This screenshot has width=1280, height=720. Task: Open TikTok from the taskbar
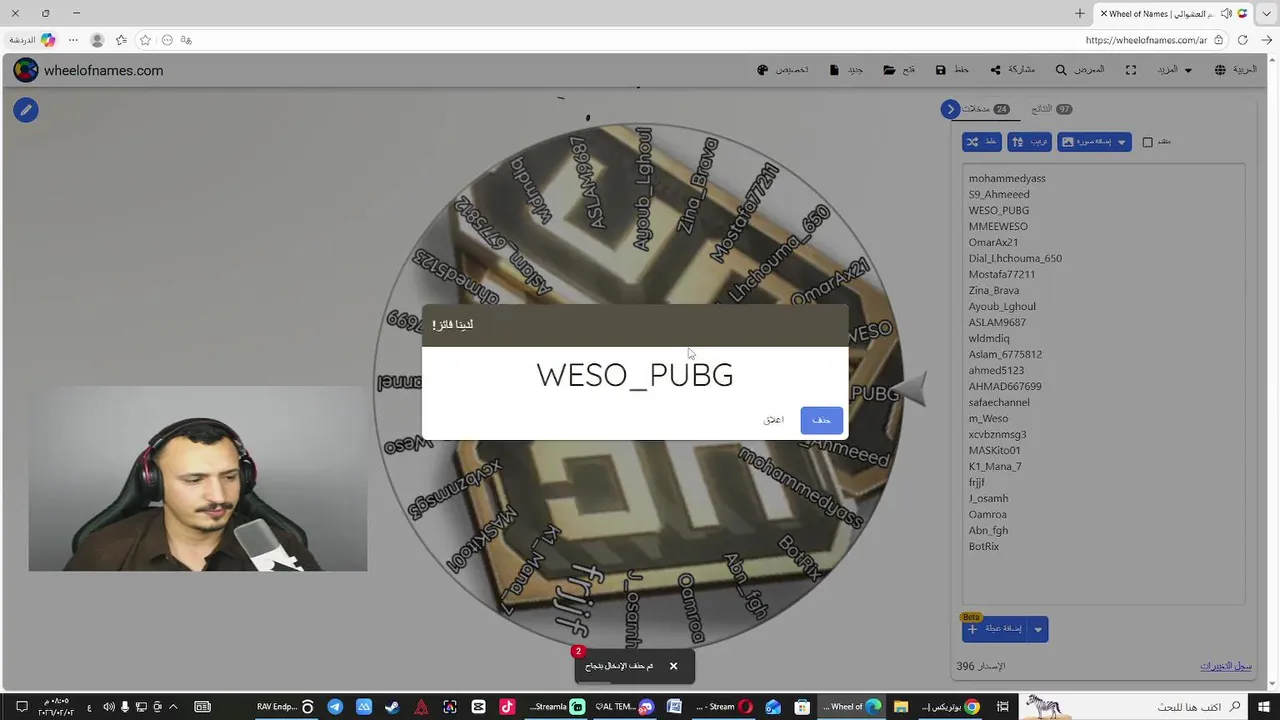pyautogui.click(x=507, y=706)
